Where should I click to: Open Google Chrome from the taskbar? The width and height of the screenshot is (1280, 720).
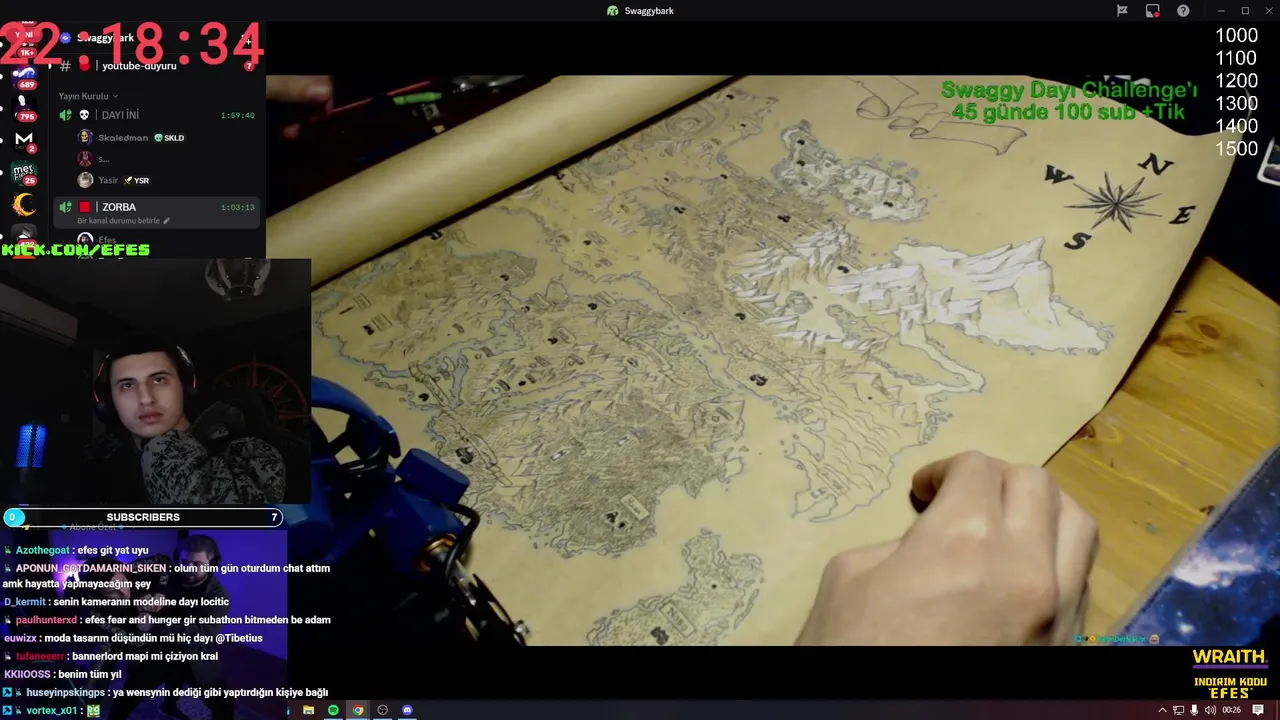tap(358, 710)
